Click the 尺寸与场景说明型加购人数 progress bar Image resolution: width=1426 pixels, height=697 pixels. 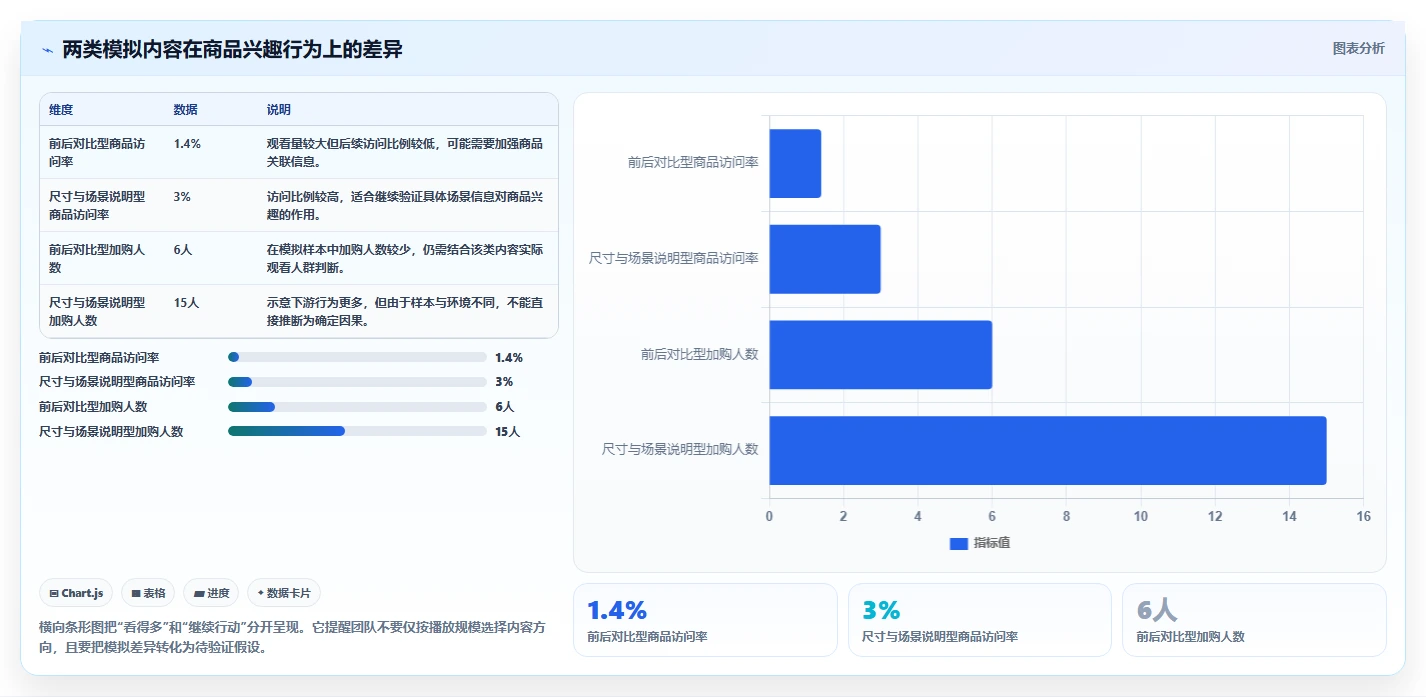pos(357,431)
